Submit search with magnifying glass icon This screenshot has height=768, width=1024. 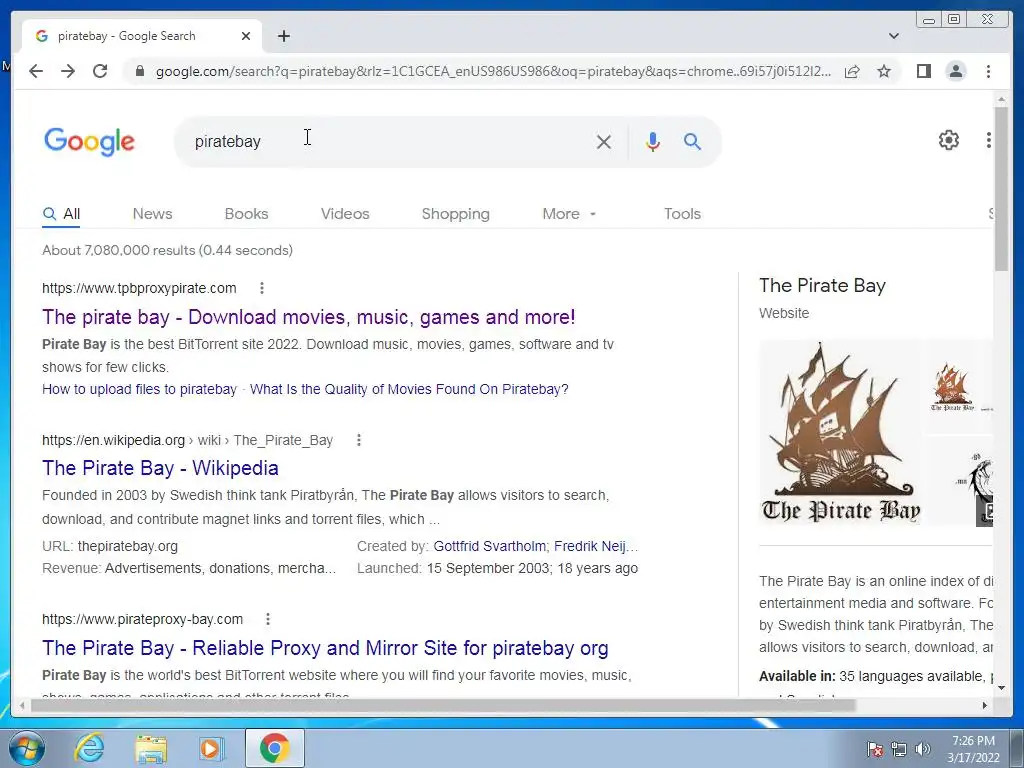coord(692,142)
